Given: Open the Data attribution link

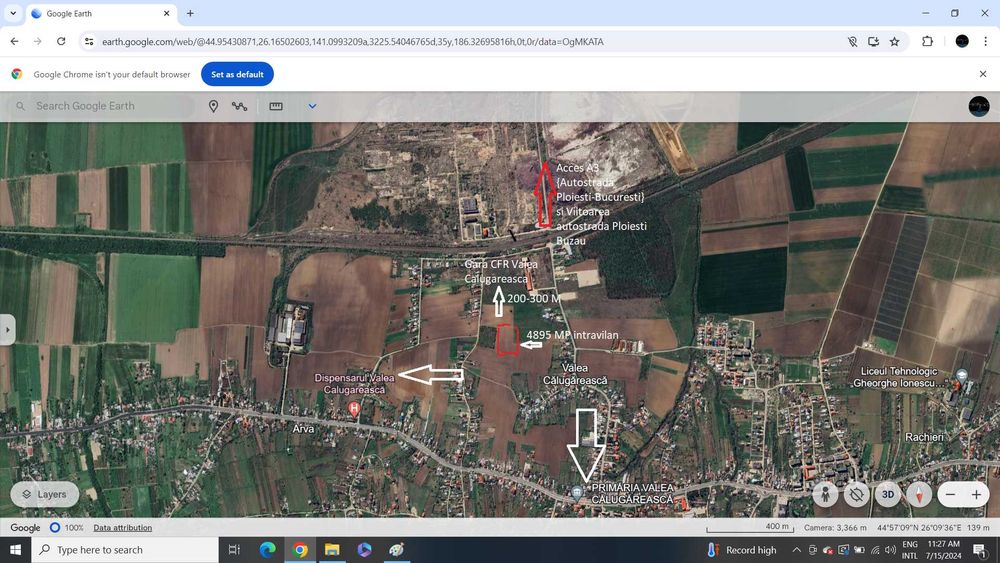Looking at the screenshot, I should tap(122, 527).
